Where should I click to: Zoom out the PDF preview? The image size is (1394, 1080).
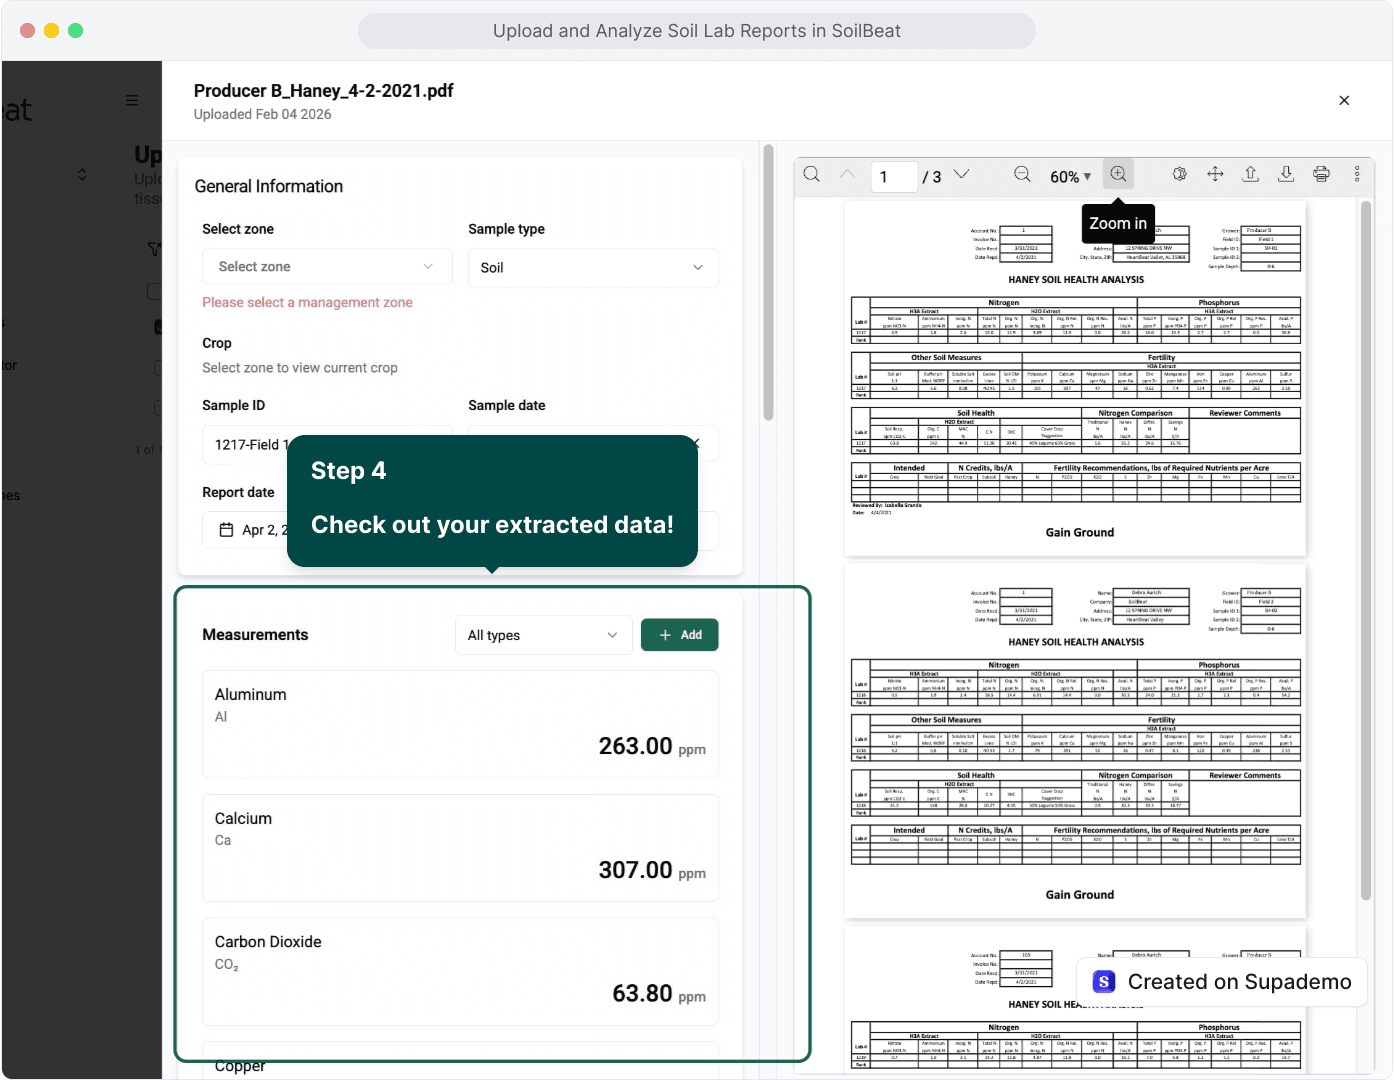pos(1022,175)
